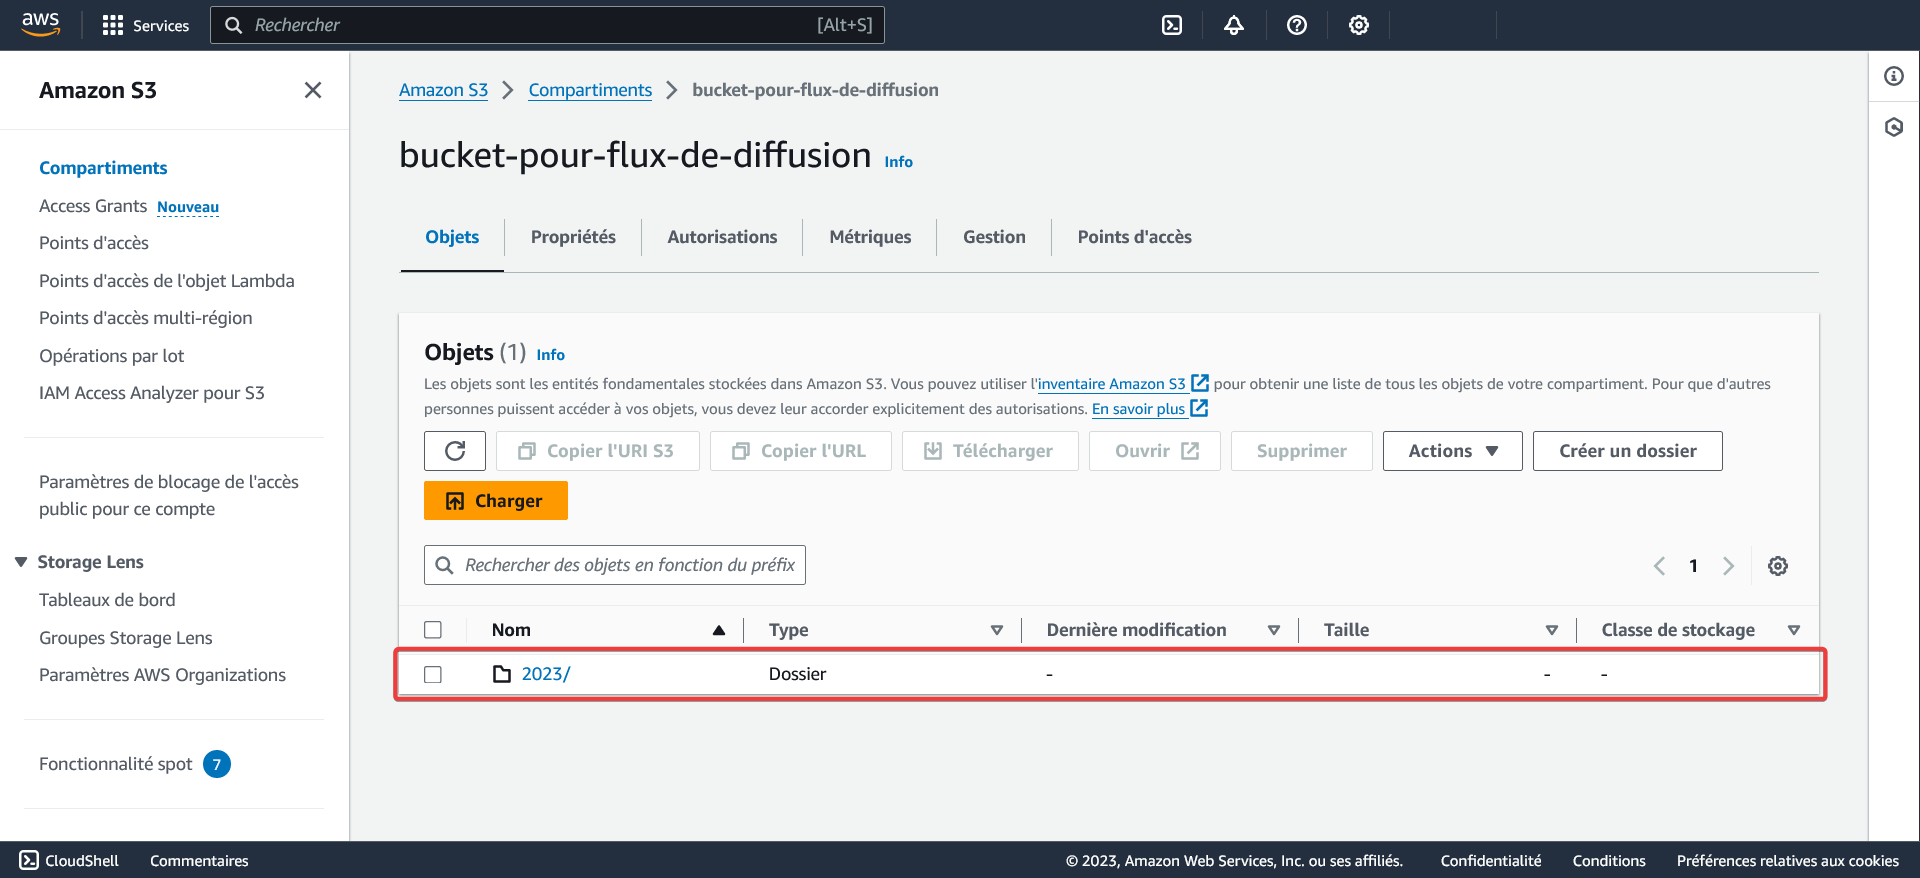
Task: Open Compartiments in sidebar
Action: tap(103, 168)
